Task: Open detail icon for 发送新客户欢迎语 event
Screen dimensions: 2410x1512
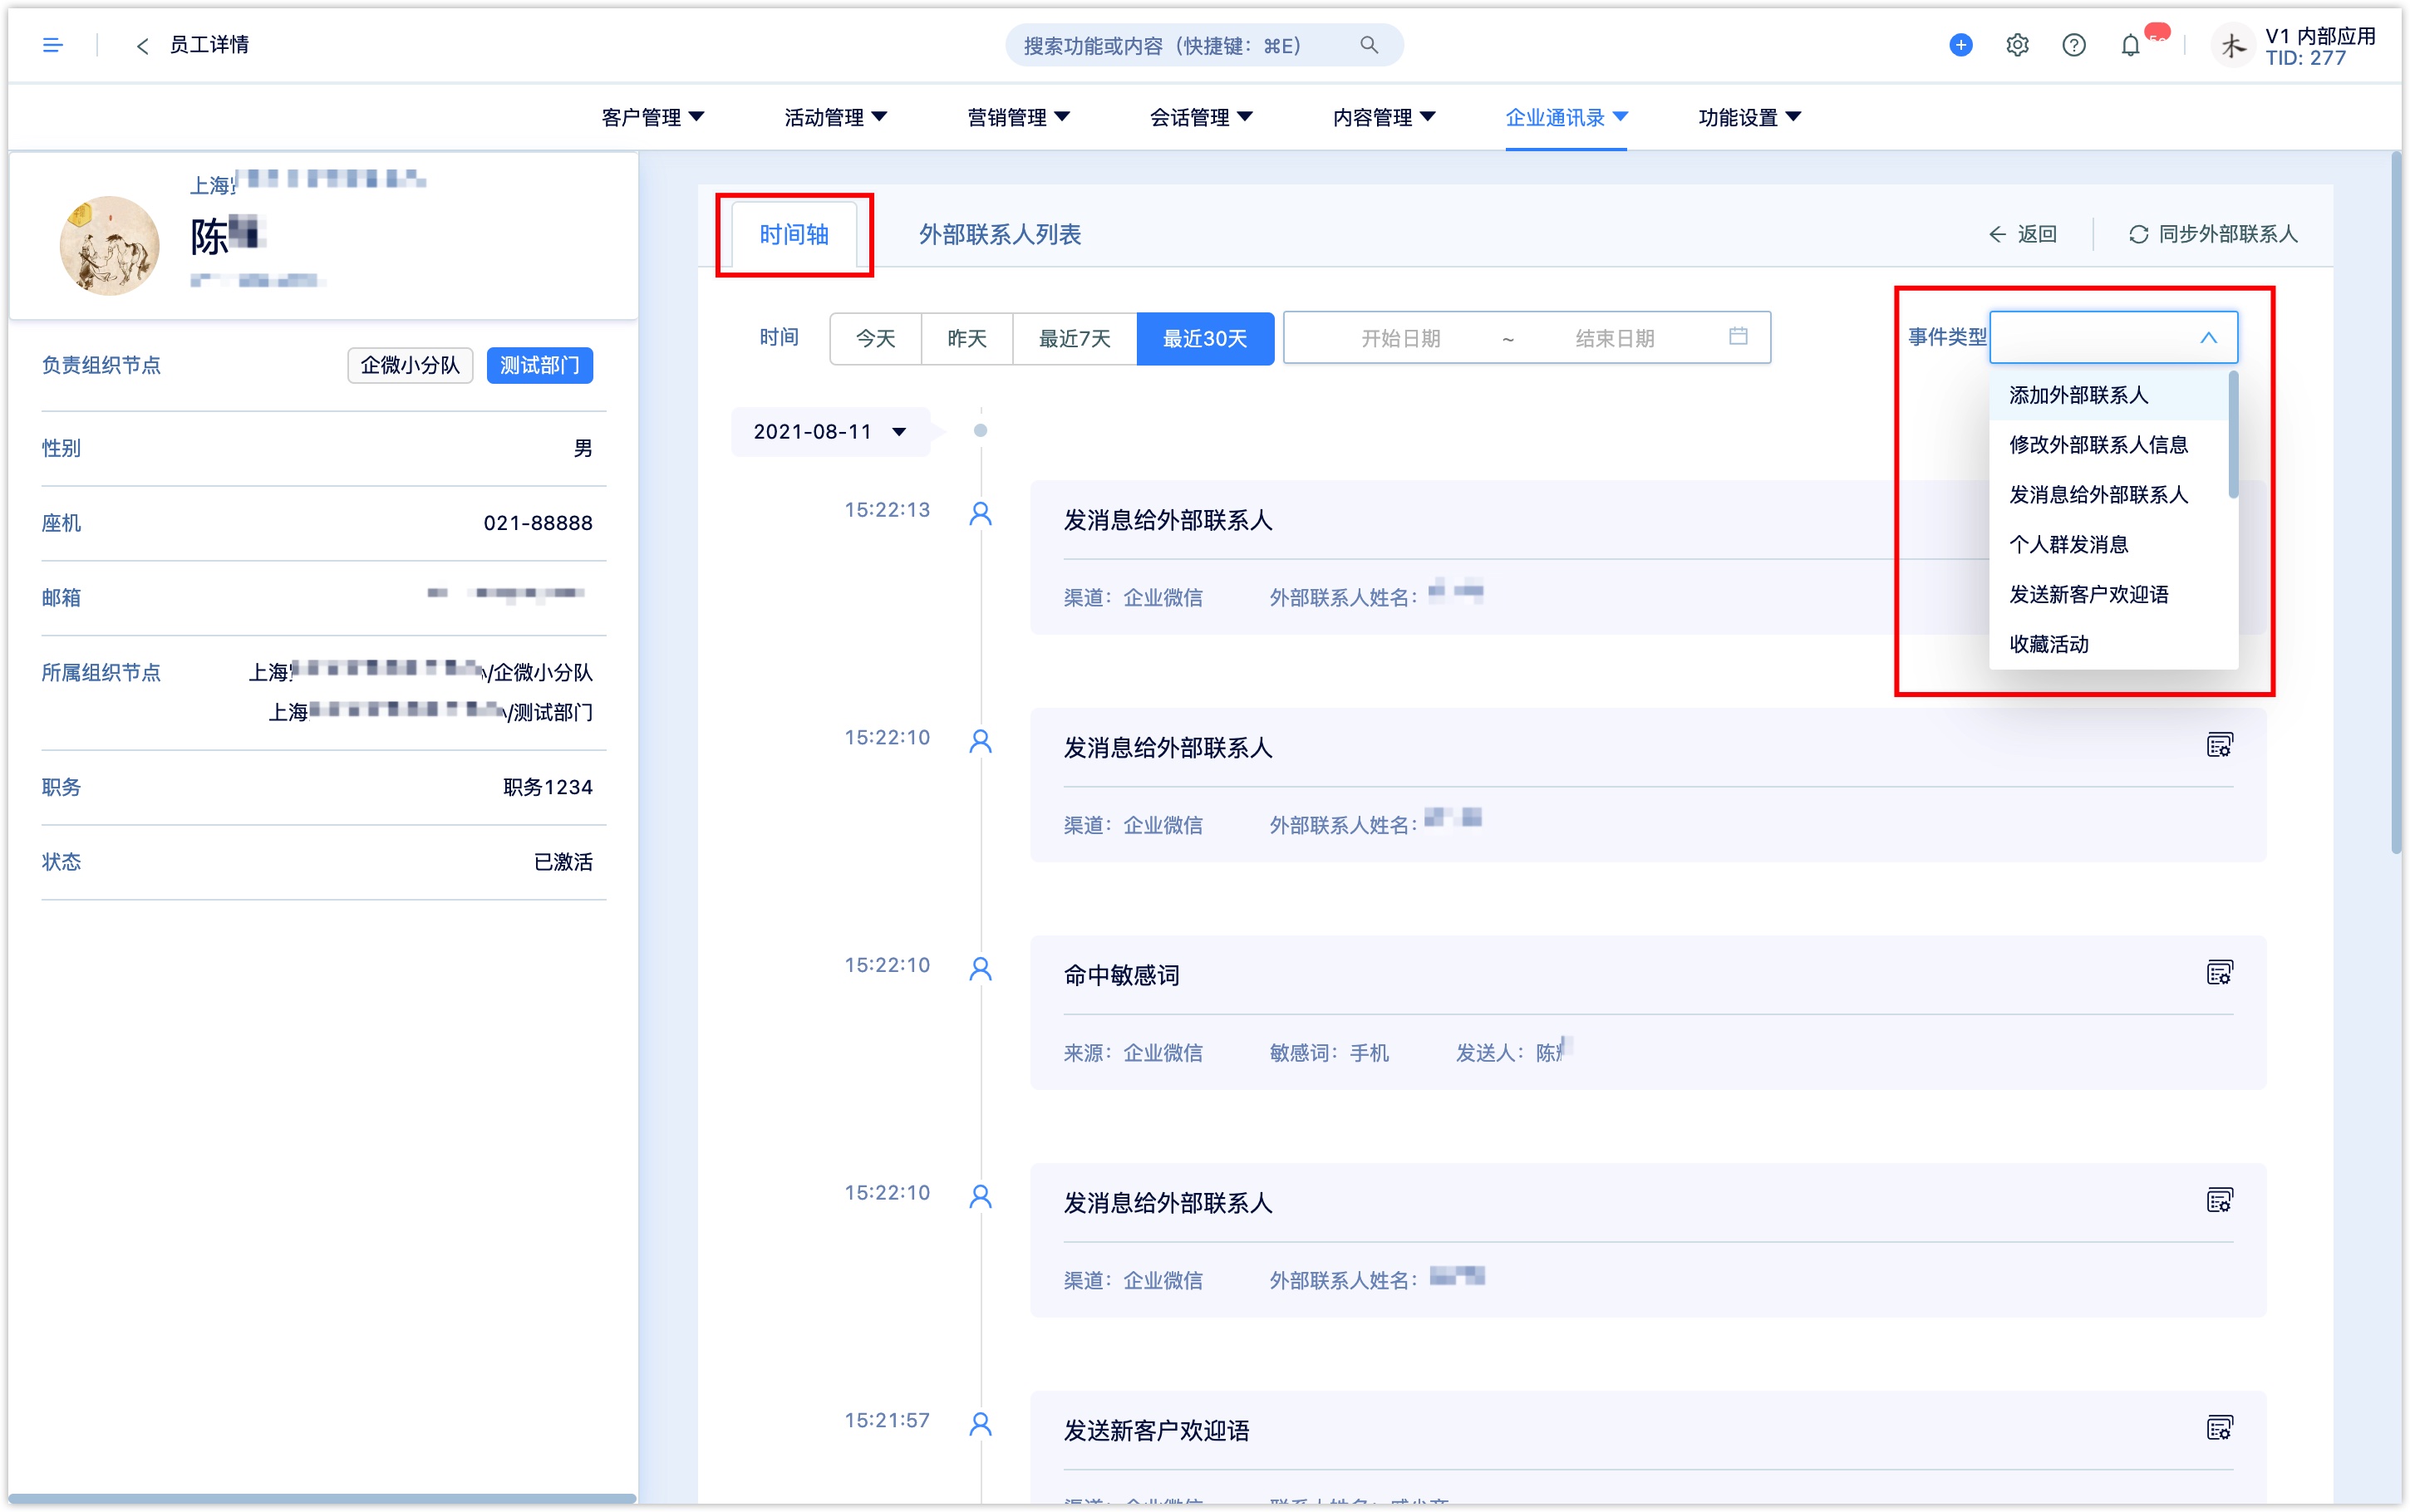Action: click(x=2219, y=1428)
